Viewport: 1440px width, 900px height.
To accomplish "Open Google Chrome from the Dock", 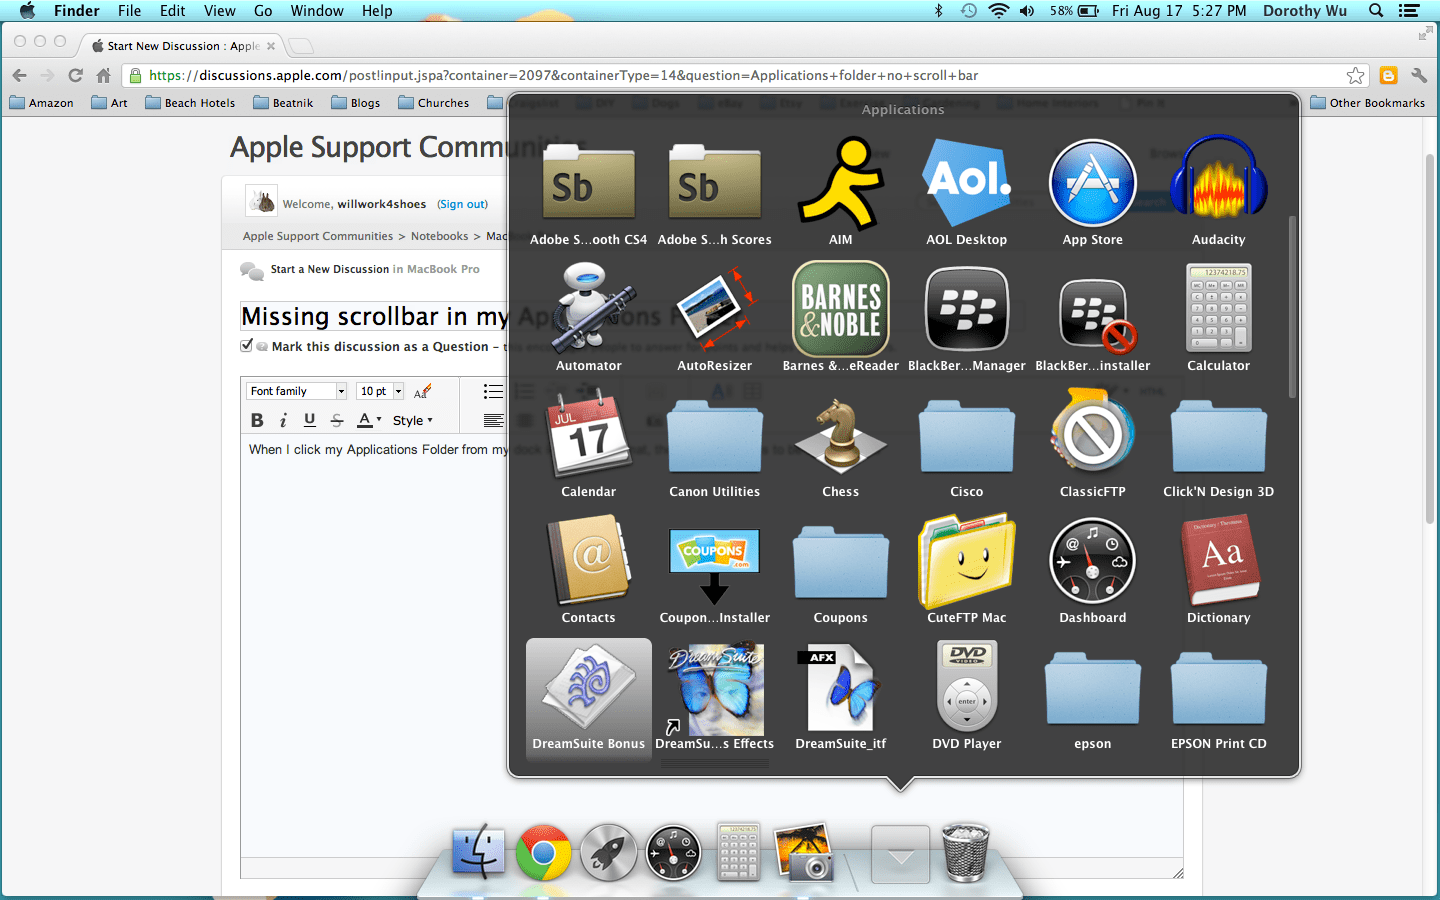I will 543,854.
